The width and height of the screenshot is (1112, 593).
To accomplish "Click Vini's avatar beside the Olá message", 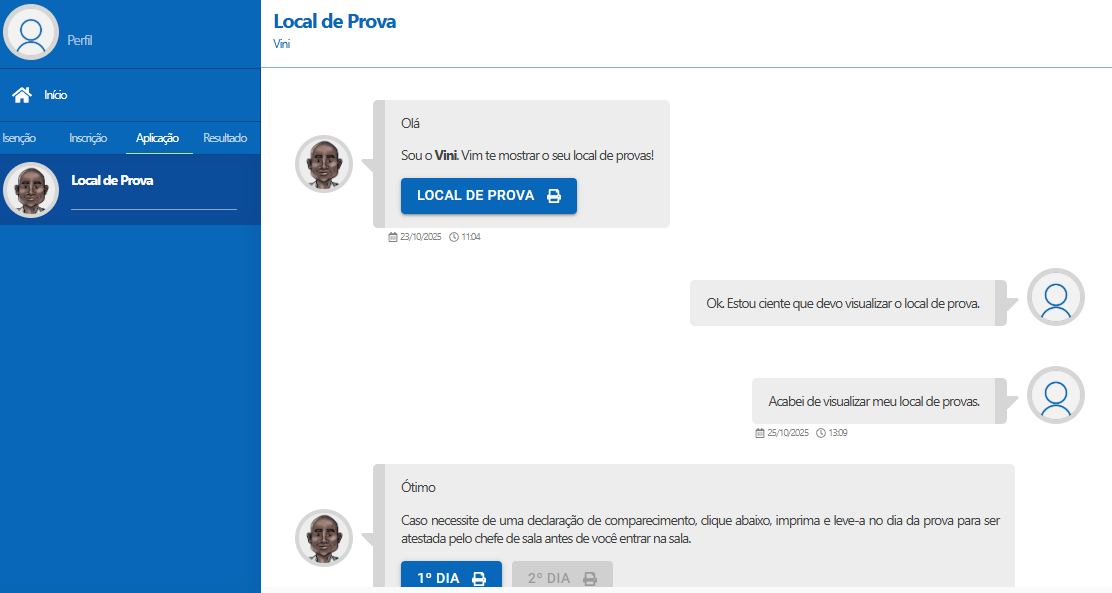I will 324,163.
